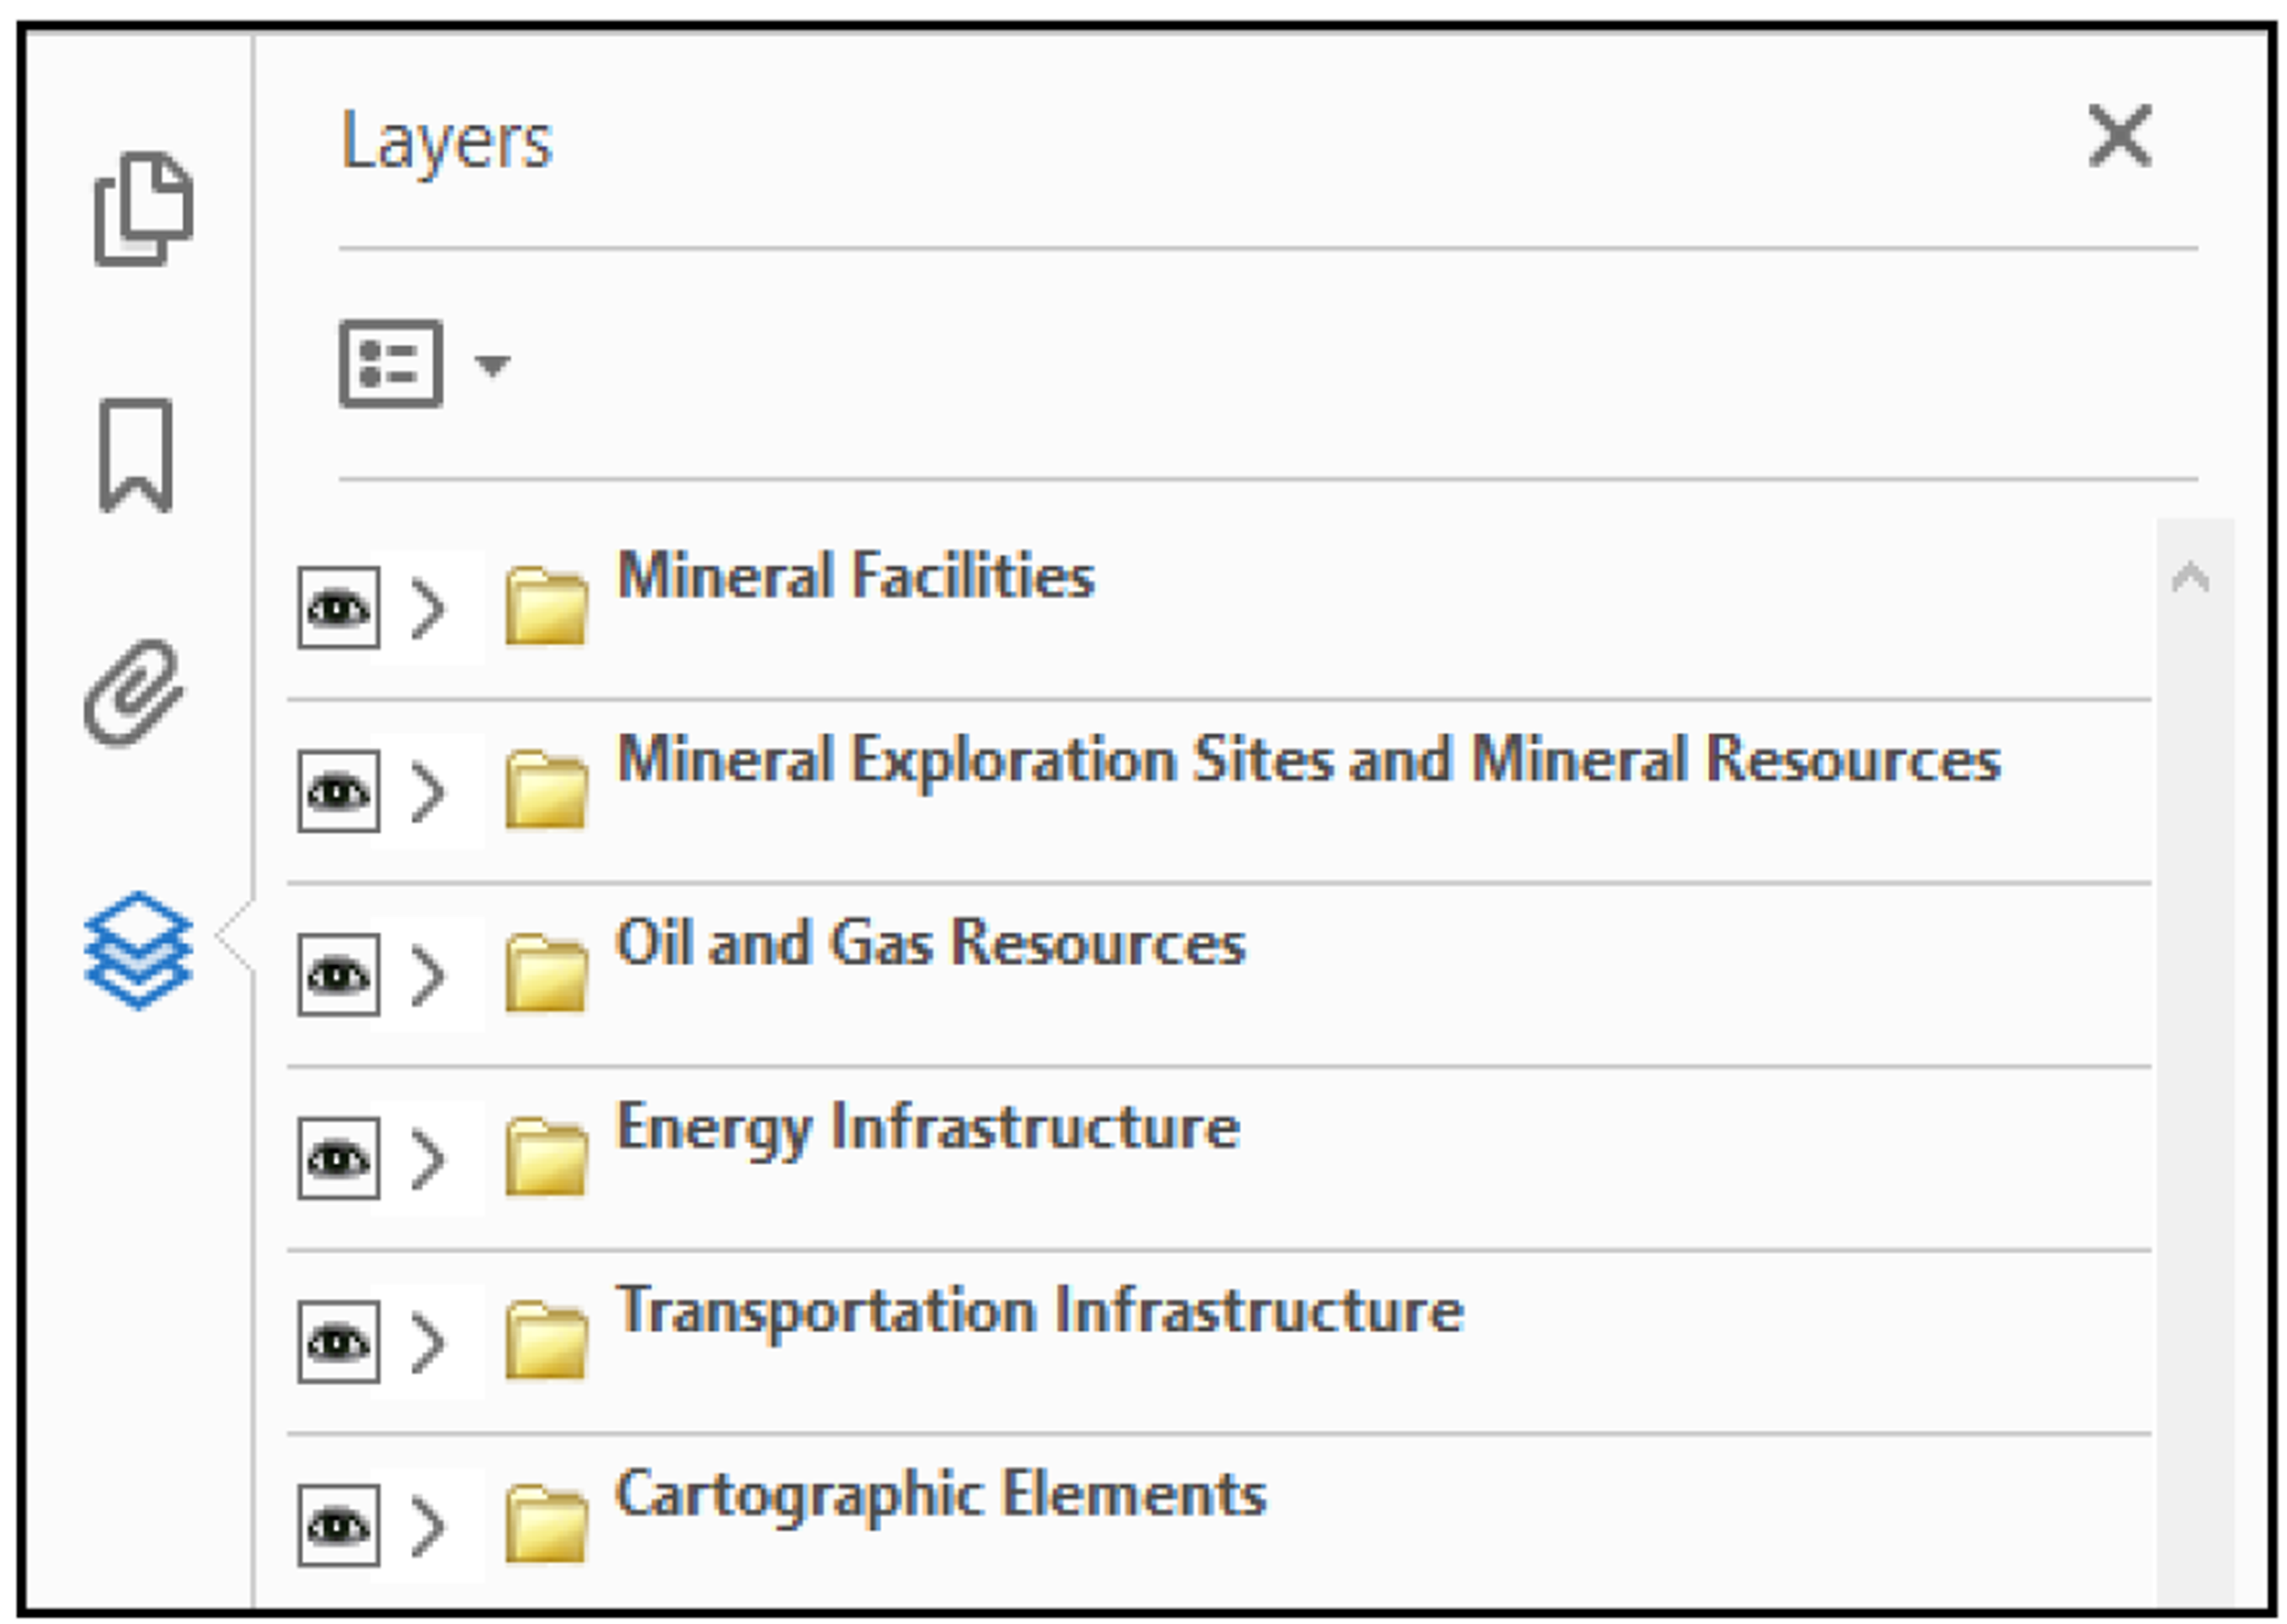Select the Transportation Infrastructure layer name

(1040, 1311)
